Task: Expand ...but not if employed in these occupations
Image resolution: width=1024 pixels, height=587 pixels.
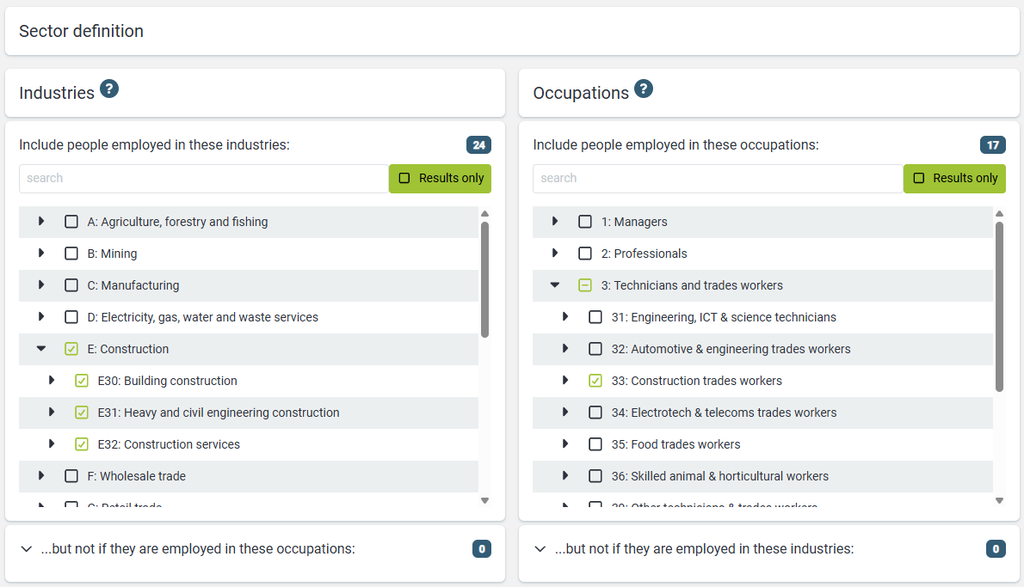Action: coord(26,549)
